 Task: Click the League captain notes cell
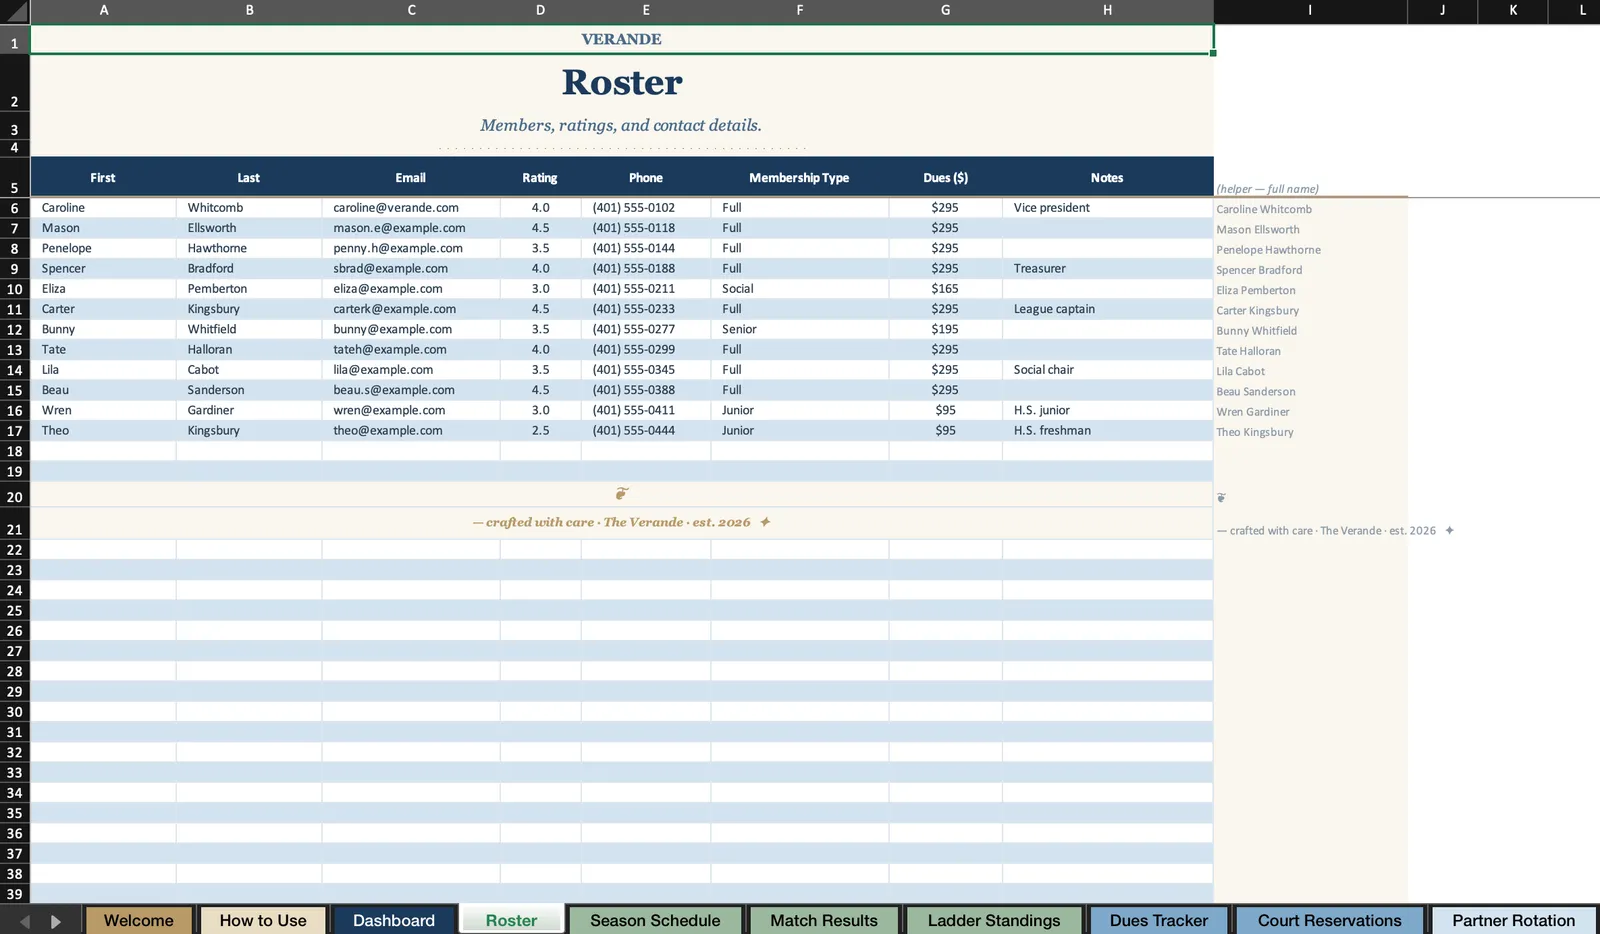(1107, 309)
